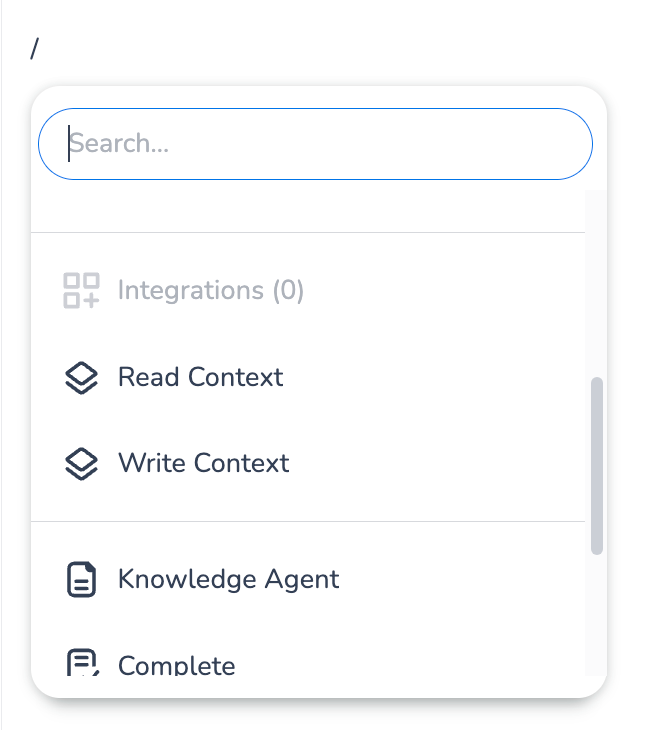Select Knowledge Agent from the menu
Screen dimensions: 666x730
click(228, 580)
